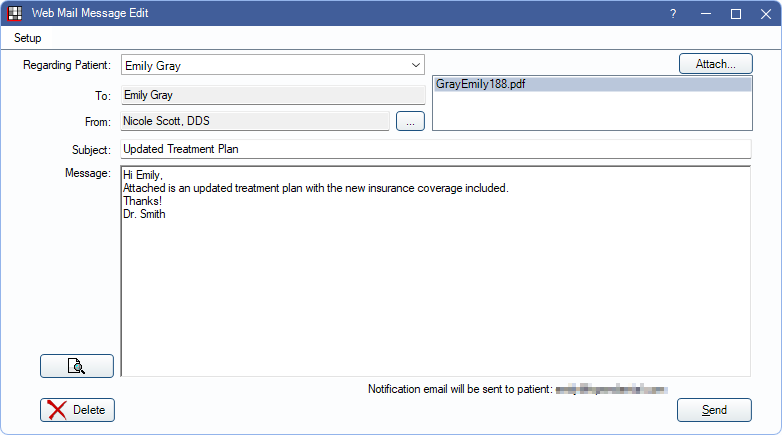Viewport: 782px width, 435px height.
Task: Click the Open Dental app icon in title bar
Action: pos(15,14)
